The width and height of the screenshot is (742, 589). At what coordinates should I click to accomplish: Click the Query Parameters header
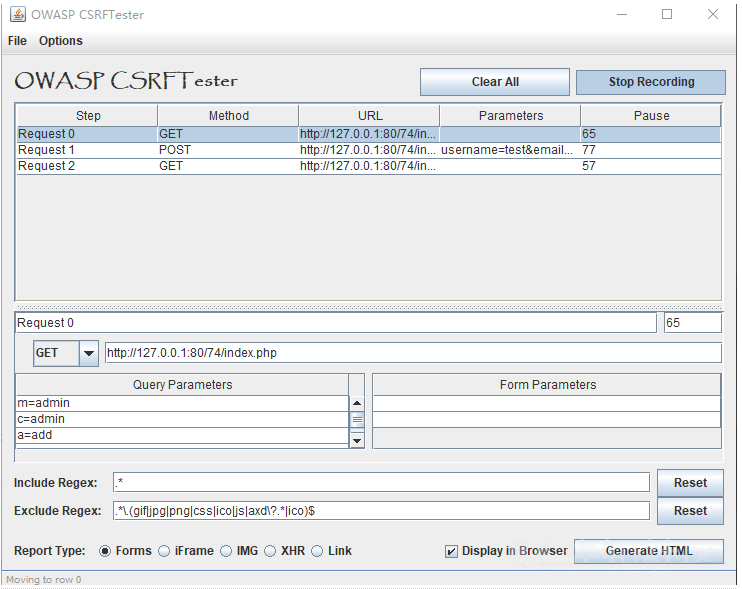tap(182, 385)
